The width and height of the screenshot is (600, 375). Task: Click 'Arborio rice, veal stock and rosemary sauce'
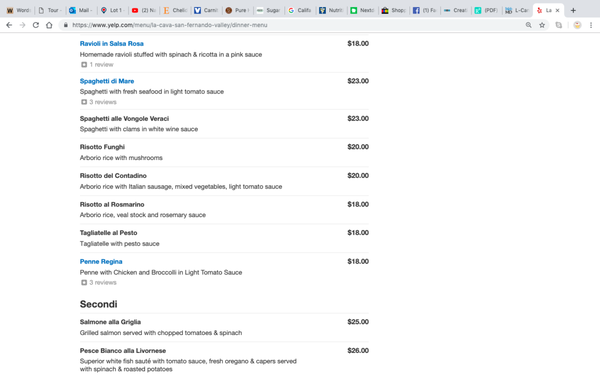[143, 215]
